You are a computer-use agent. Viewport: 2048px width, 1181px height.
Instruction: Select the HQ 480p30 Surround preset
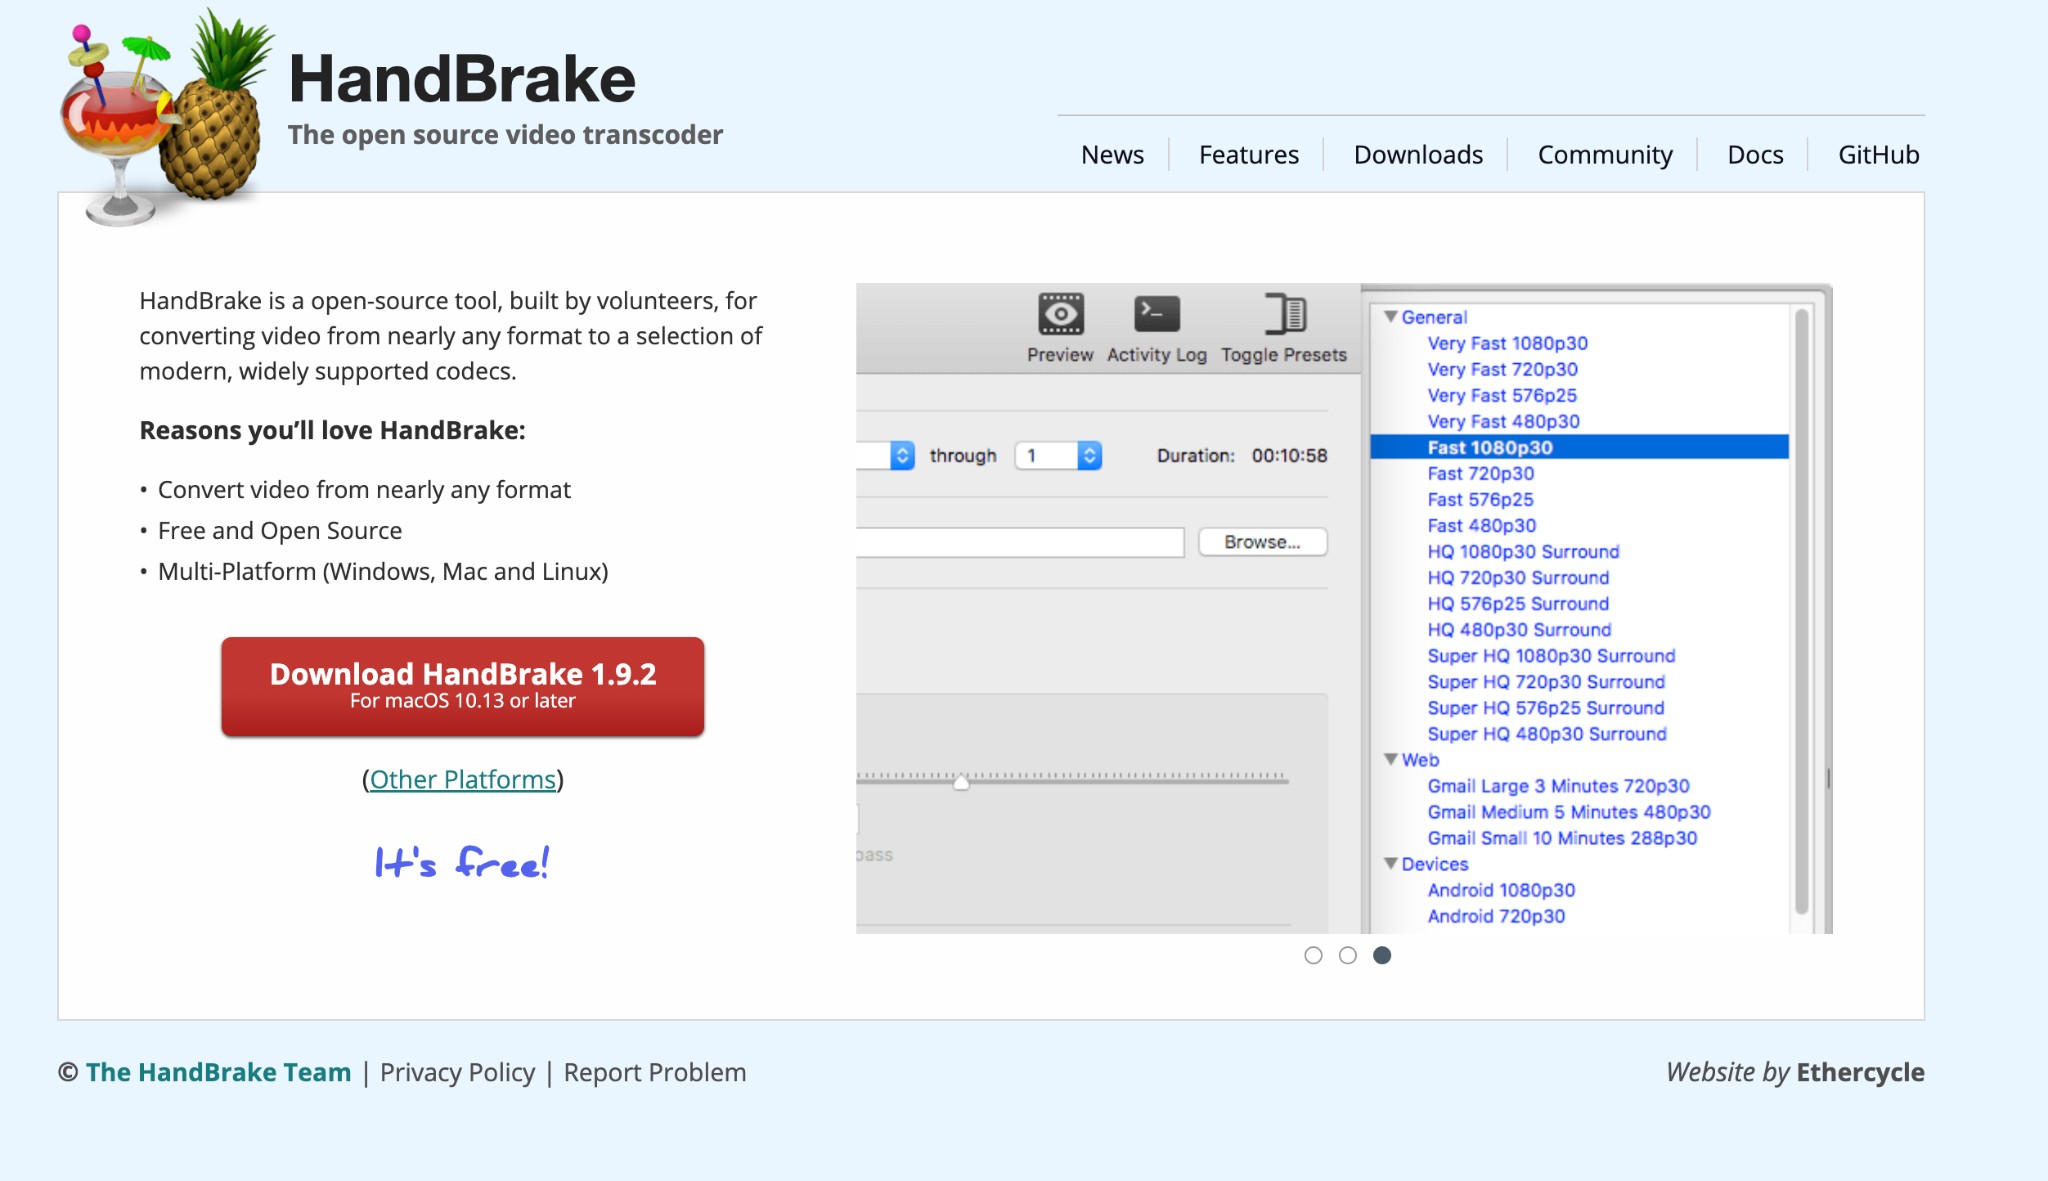[1519, 629]
